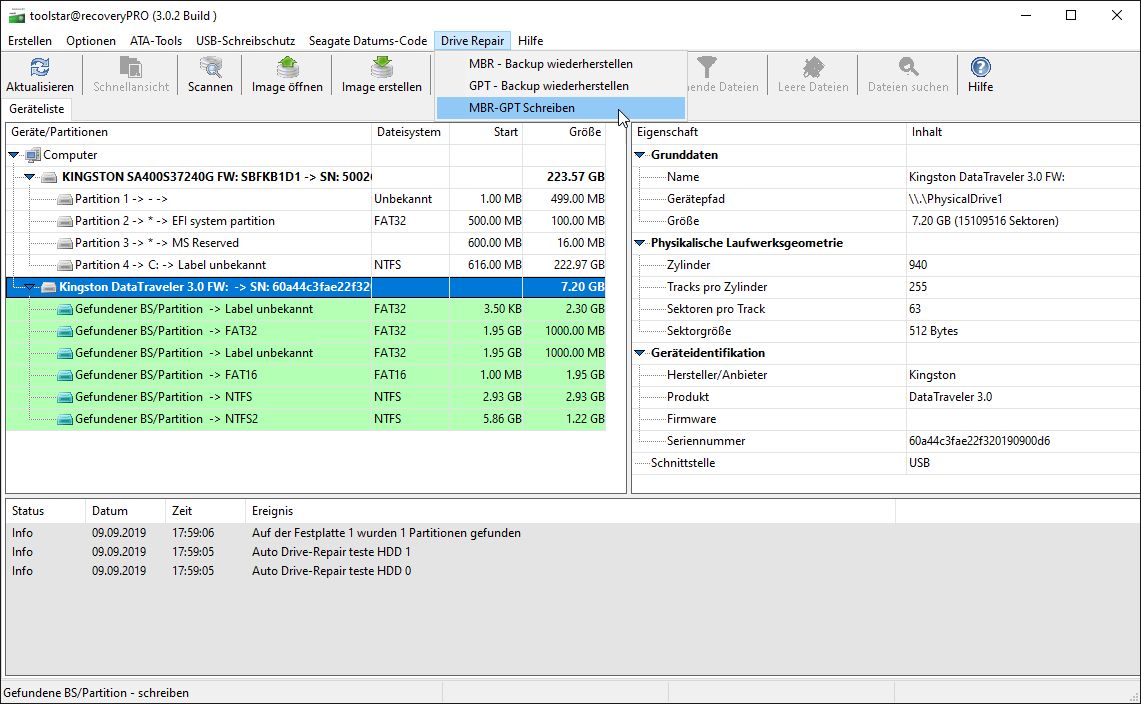The image size is (1141, 704).
Task: Click the Scannen toolbar icon
Action: click(x=210, y=67)
